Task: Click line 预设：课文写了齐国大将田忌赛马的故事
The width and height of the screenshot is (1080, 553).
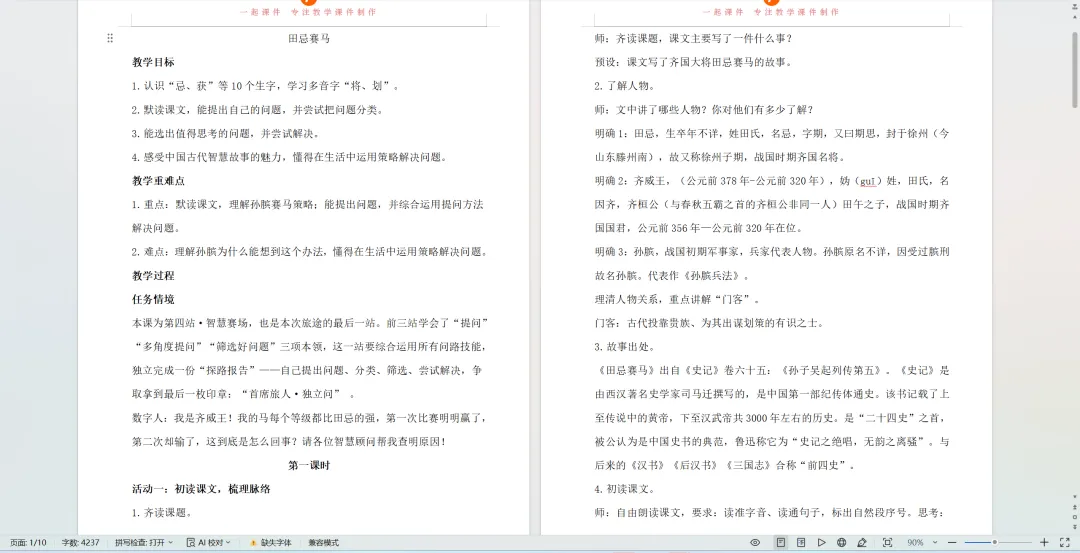Action: coord(694,62)
